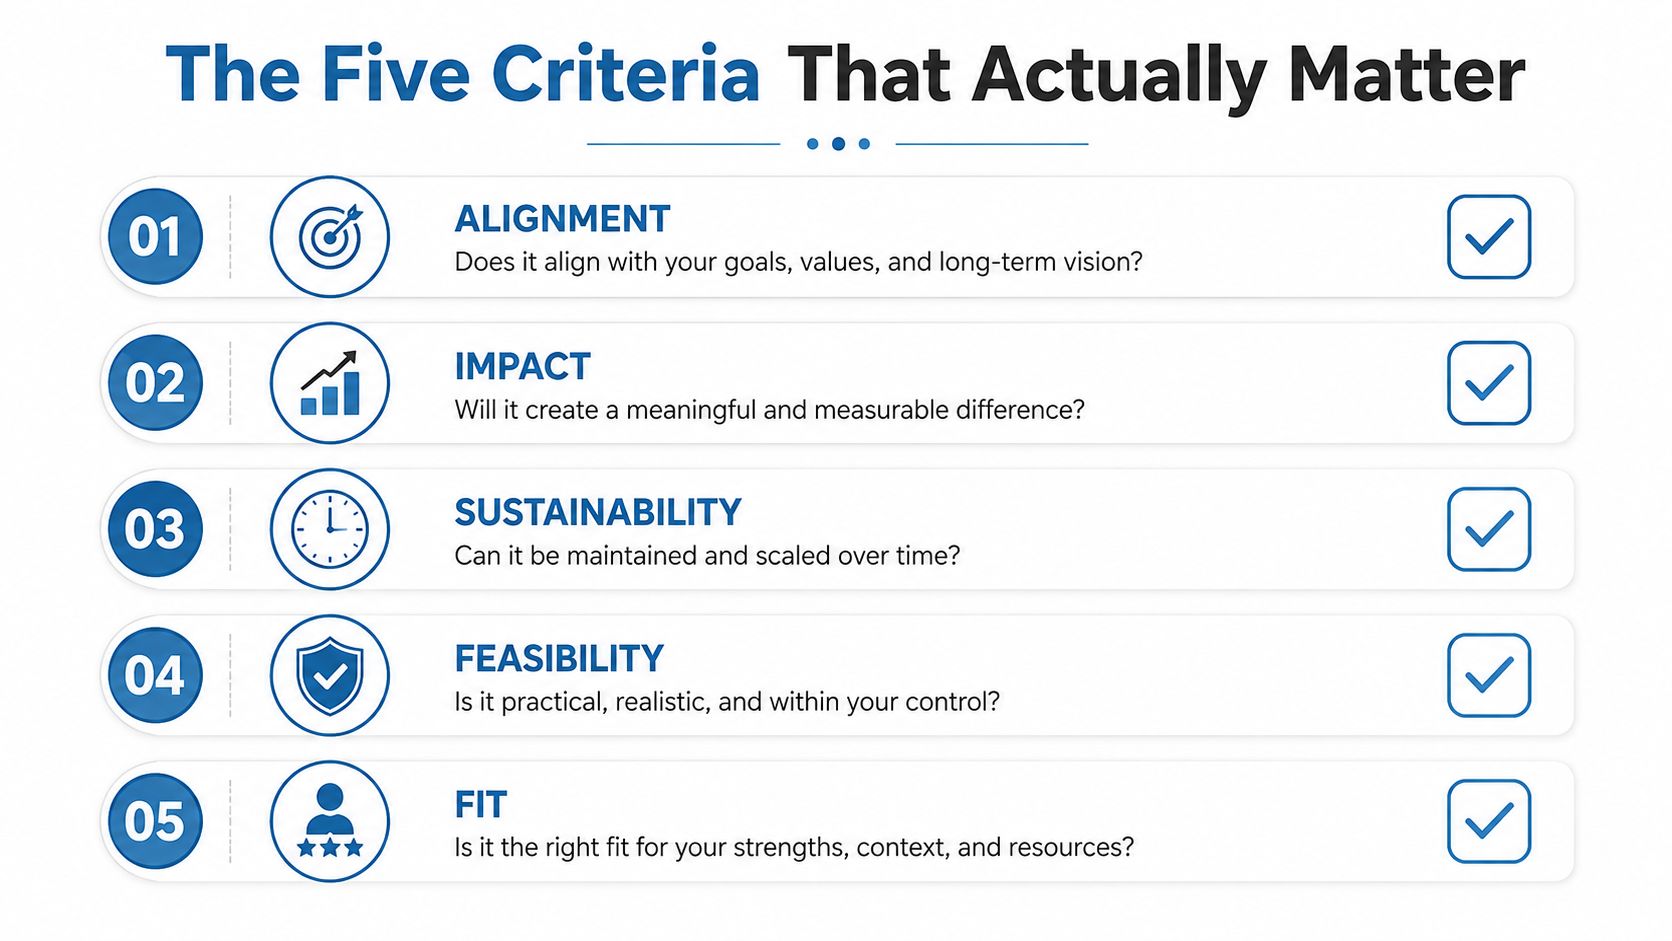
Task: Click the title 'The Five Criteria'
Action: [463, 74]
